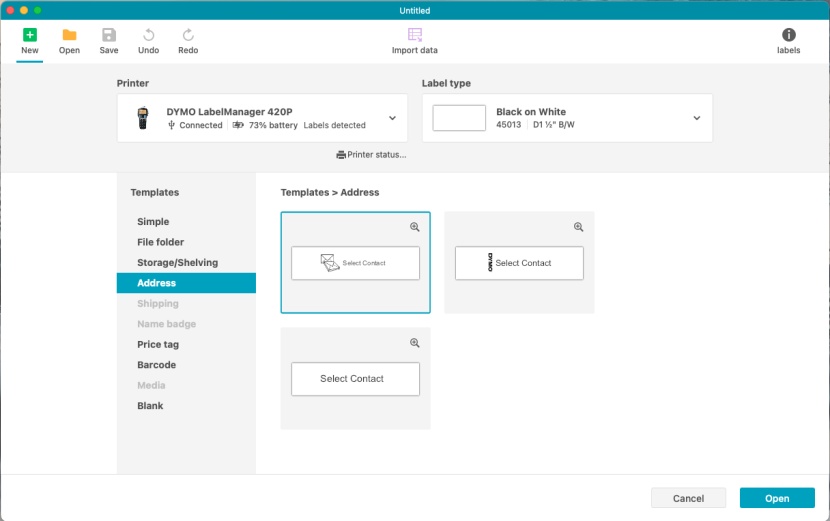Click the Import data icon
The image size is (830, 521).
pyautogui.click(x=414, y=35)
